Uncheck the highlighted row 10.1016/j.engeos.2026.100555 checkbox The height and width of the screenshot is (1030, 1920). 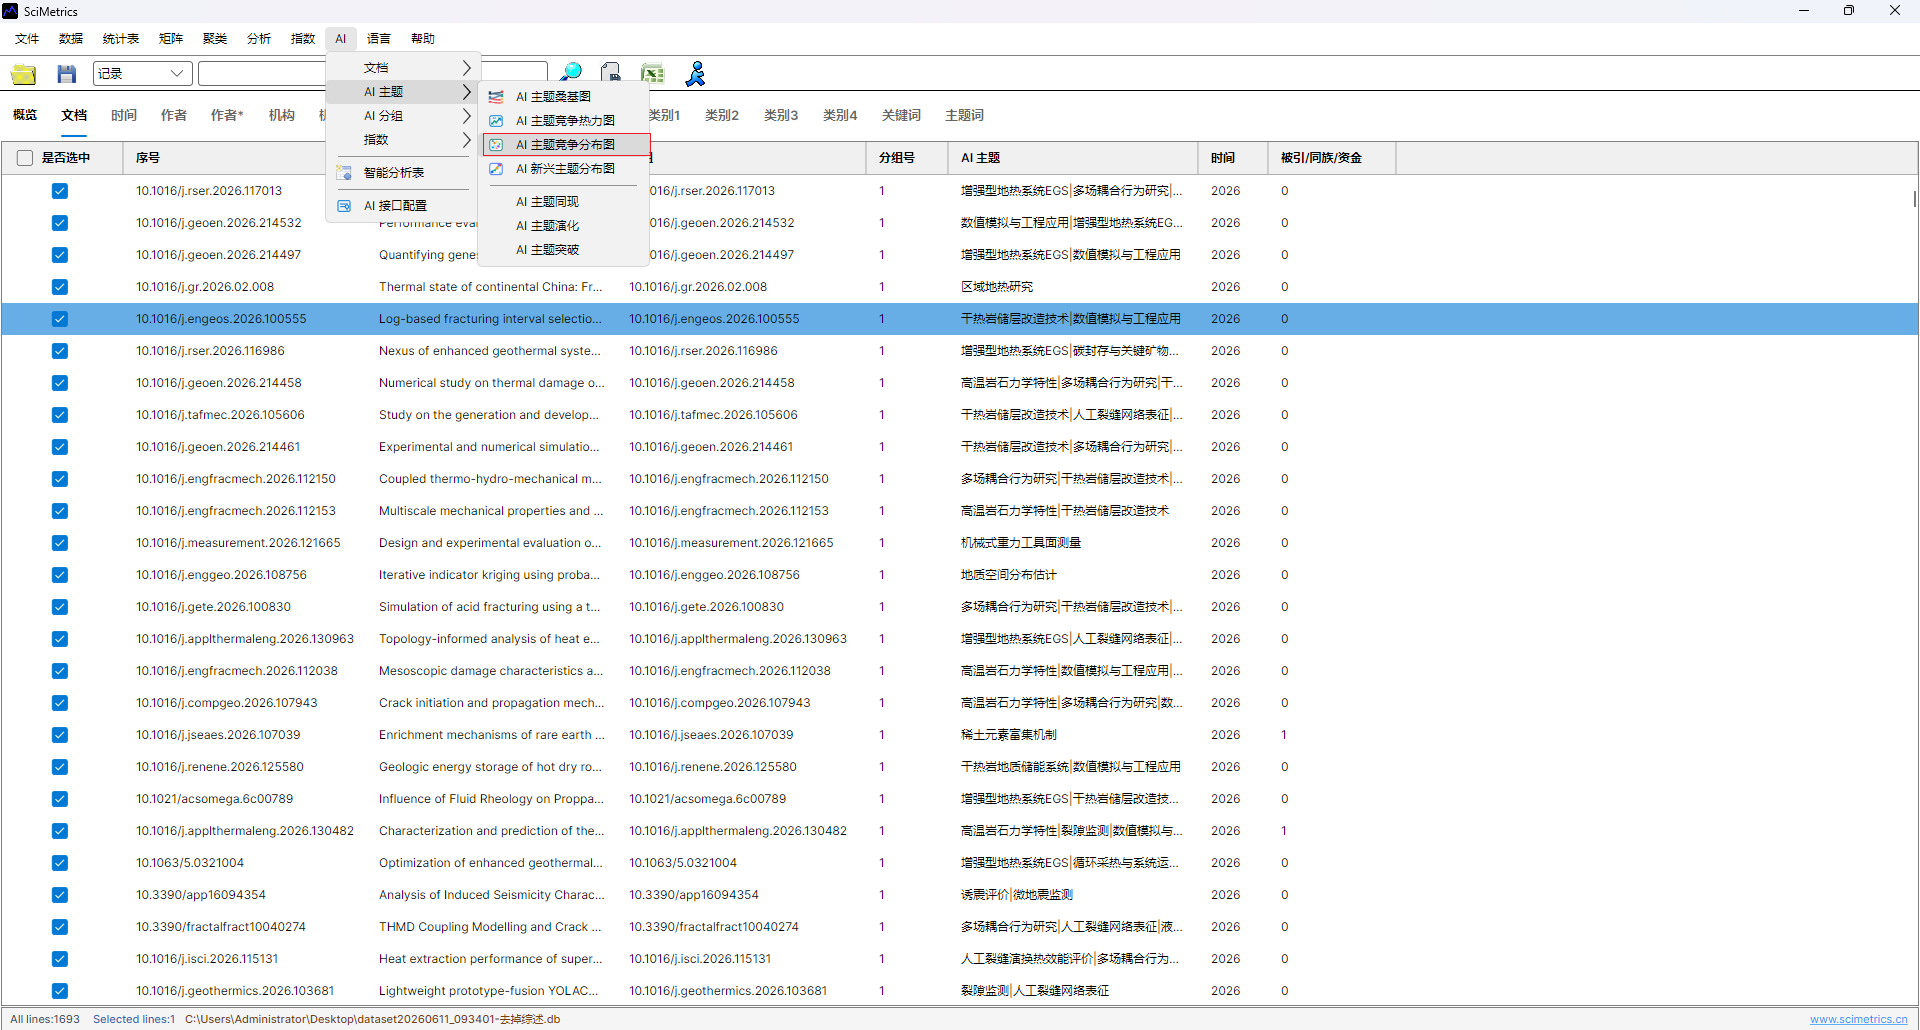coord(60,319)
